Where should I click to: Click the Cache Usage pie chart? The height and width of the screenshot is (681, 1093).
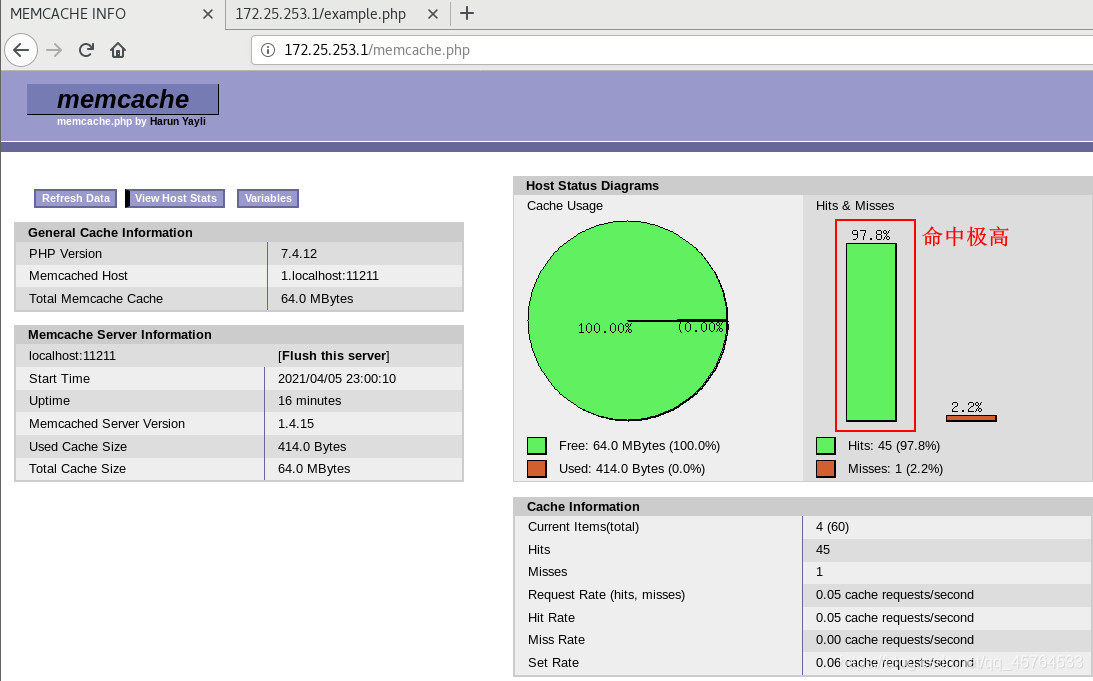point(628,321)
